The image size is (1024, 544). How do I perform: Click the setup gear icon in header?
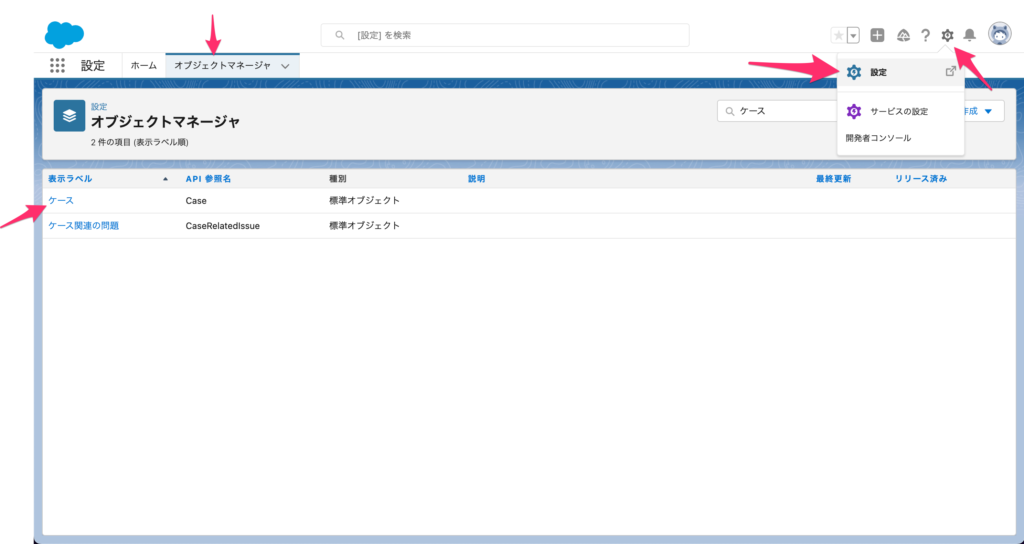pos(947,36)
